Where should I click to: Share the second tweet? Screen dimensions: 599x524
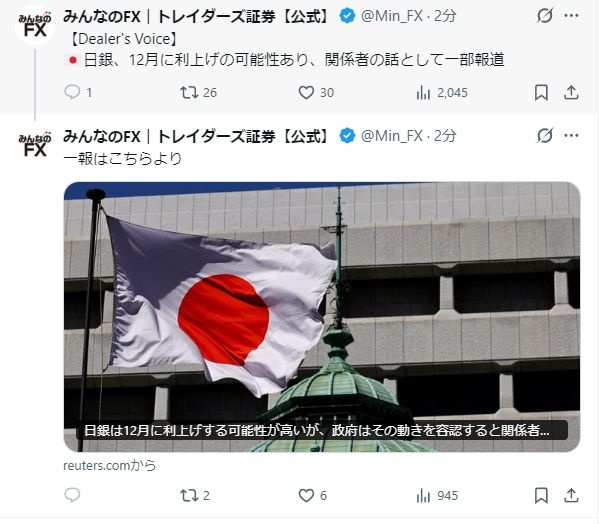[x=571, y=496]
